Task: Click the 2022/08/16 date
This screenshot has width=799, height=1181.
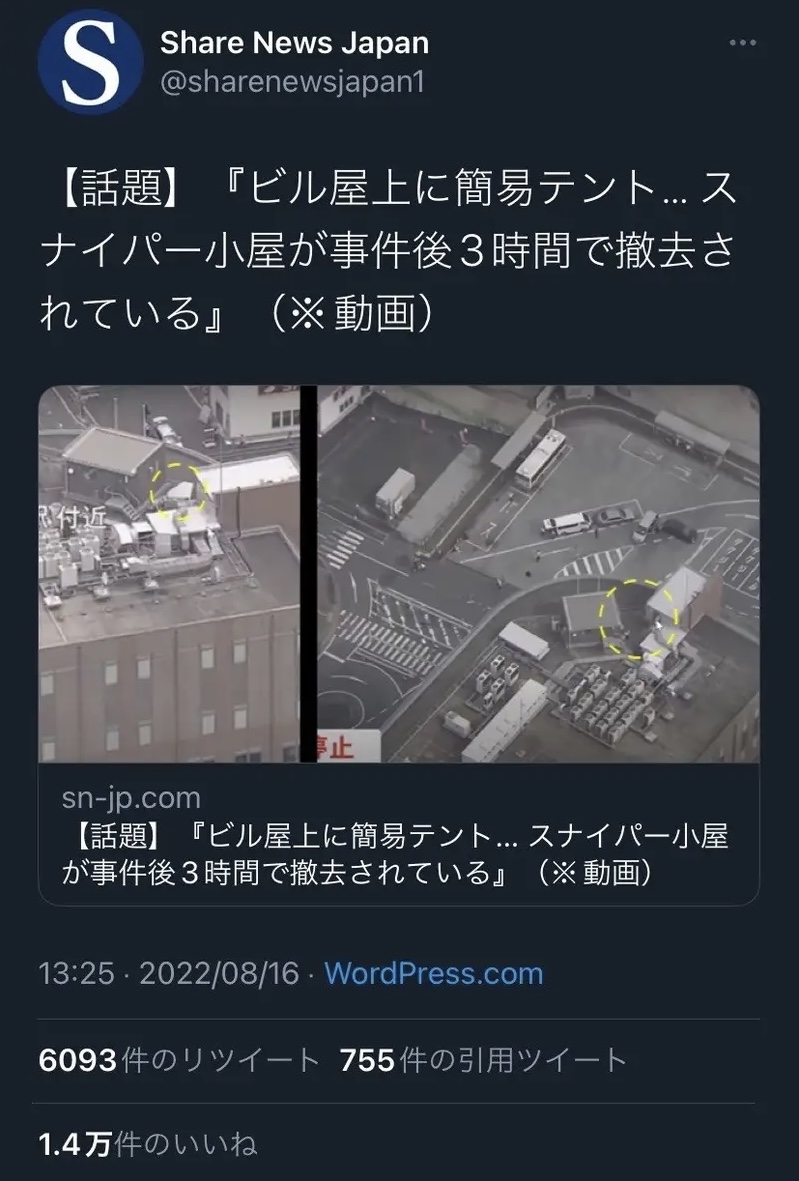Action: coord(219,973)
